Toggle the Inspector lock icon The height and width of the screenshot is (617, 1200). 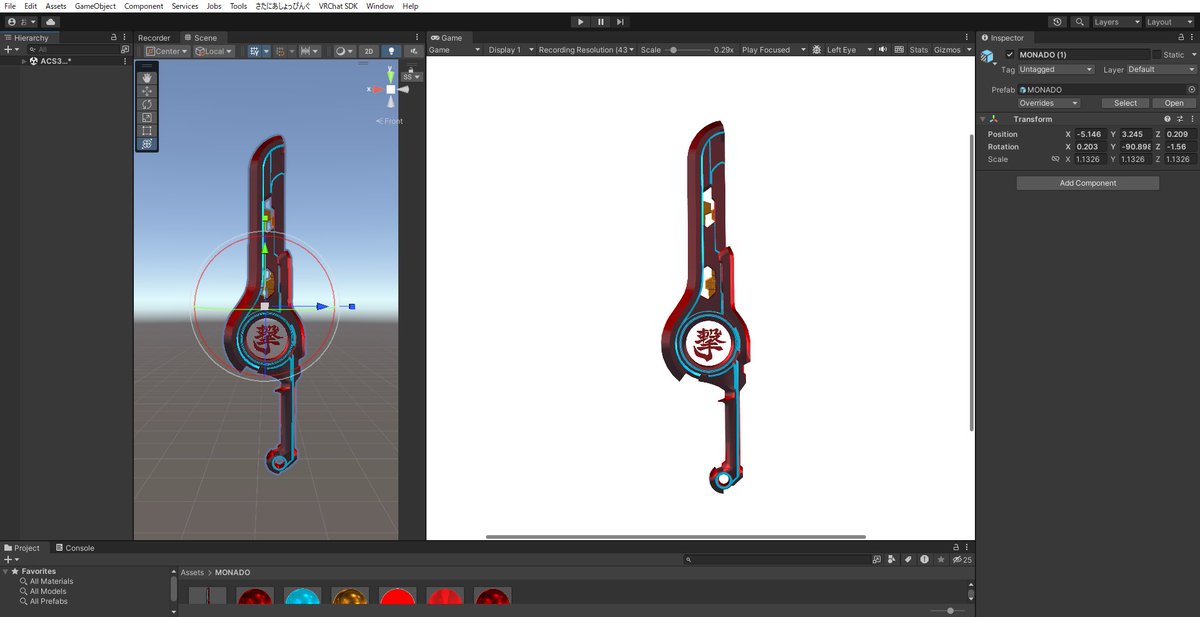tap(1182, 38)
